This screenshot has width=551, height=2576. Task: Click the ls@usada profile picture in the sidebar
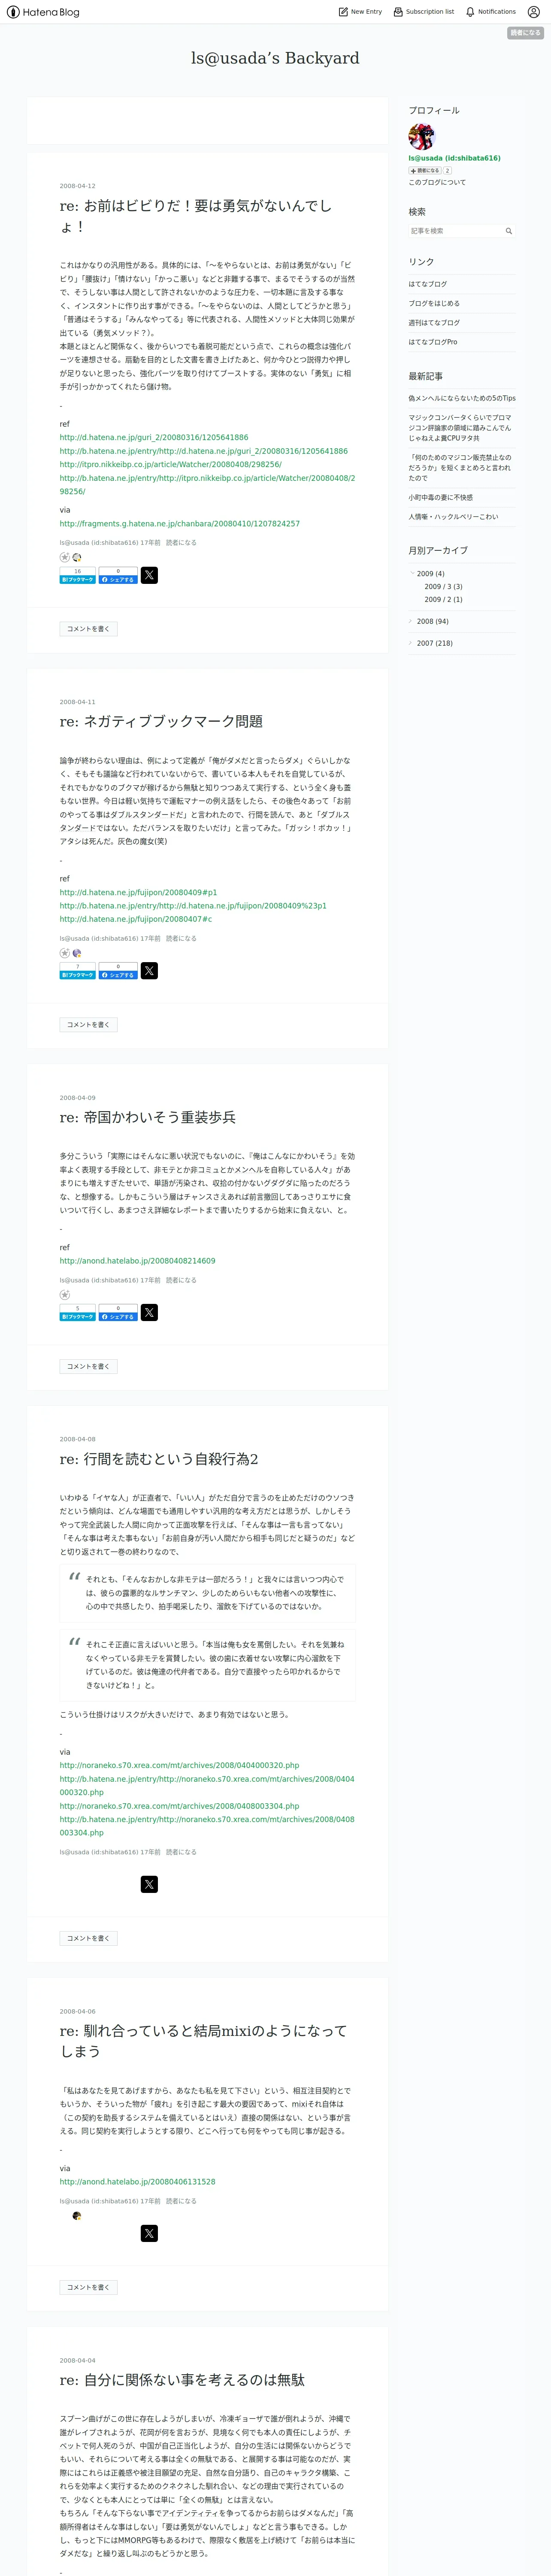click(x=421, y=136)
